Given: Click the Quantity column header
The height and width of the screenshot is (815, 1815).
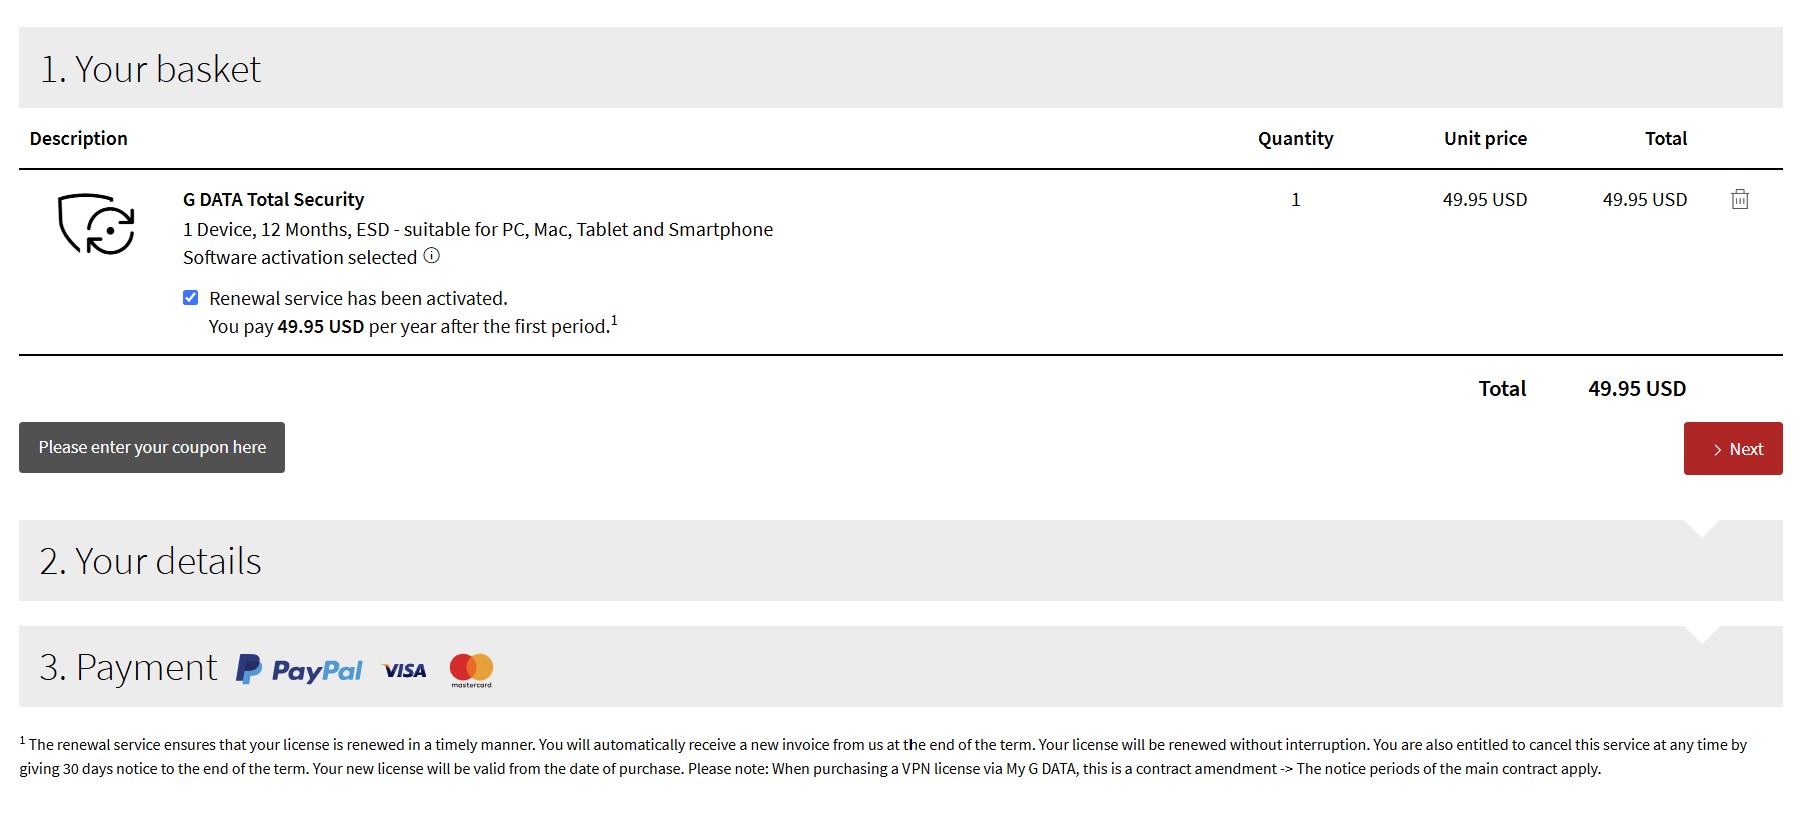Looking at the screenshot, I should point(1295,139).
